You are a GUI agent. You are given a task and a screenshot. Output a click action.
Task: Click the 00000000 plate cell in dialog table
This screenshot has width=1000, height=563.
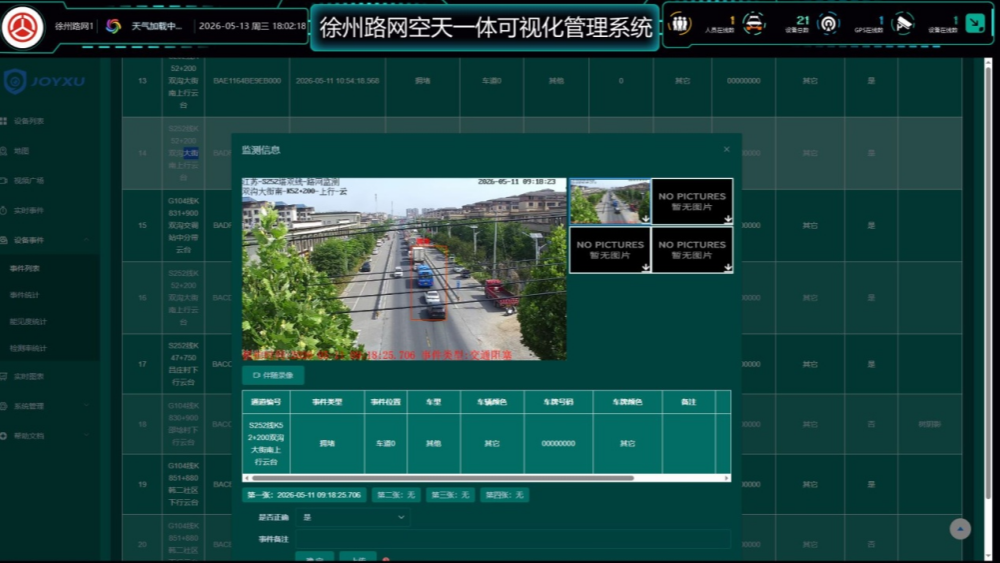558,443
